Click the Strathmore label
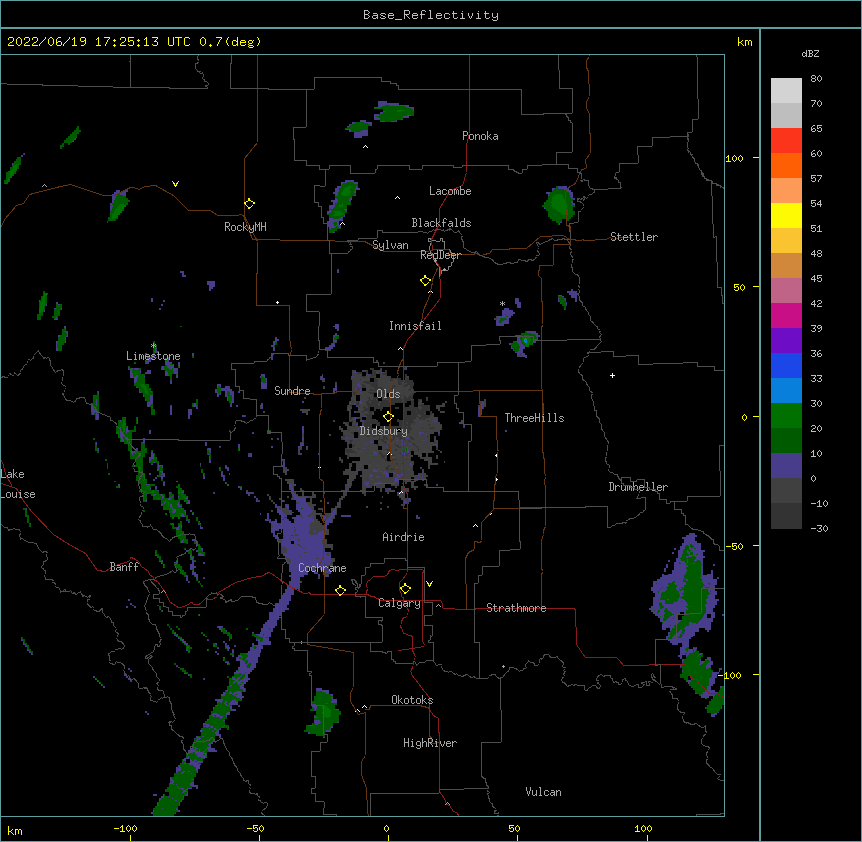This screenshot has width=862, height=842. (x=516, y=608)
